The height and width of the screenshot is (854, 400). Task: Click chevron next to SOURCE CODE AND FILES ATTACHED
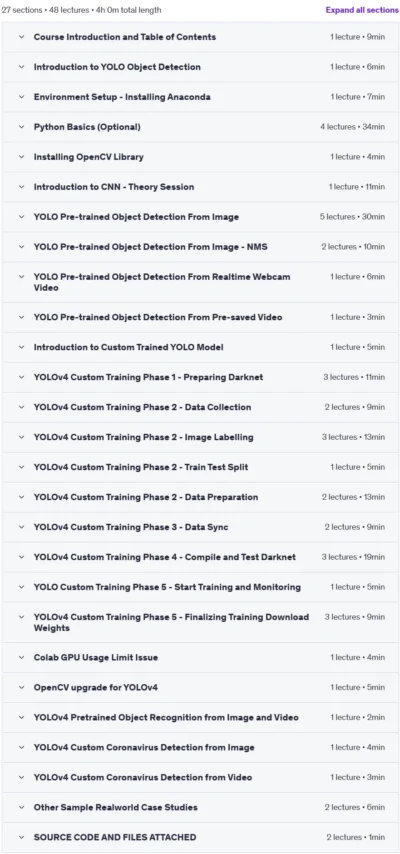tap(21, 837)
